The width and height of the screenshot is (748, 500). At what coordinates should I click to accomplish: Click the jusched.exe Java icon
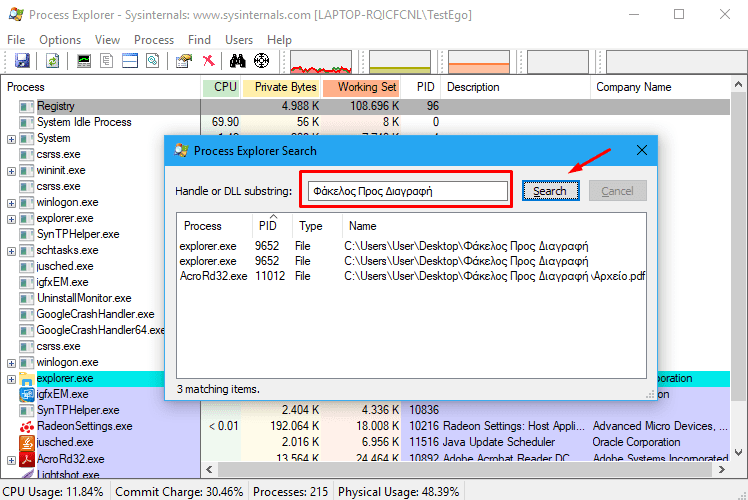[27, 443]
